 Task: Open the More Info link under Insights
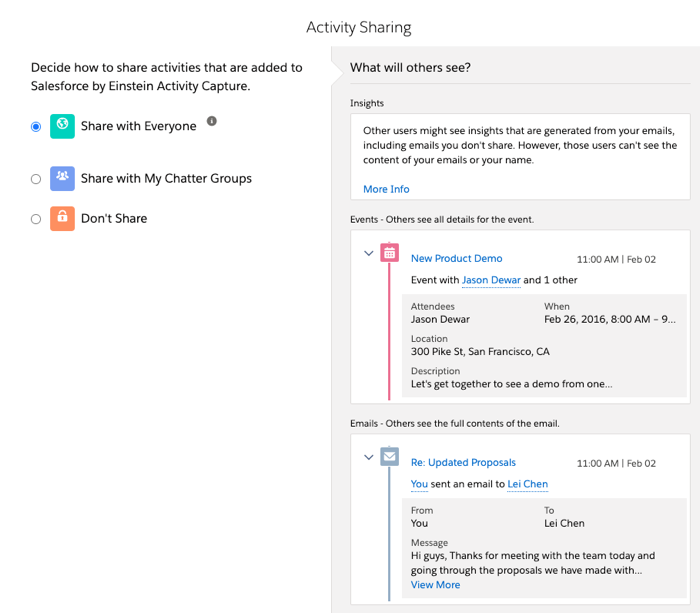pyautogui.click(x=386, y=189)
